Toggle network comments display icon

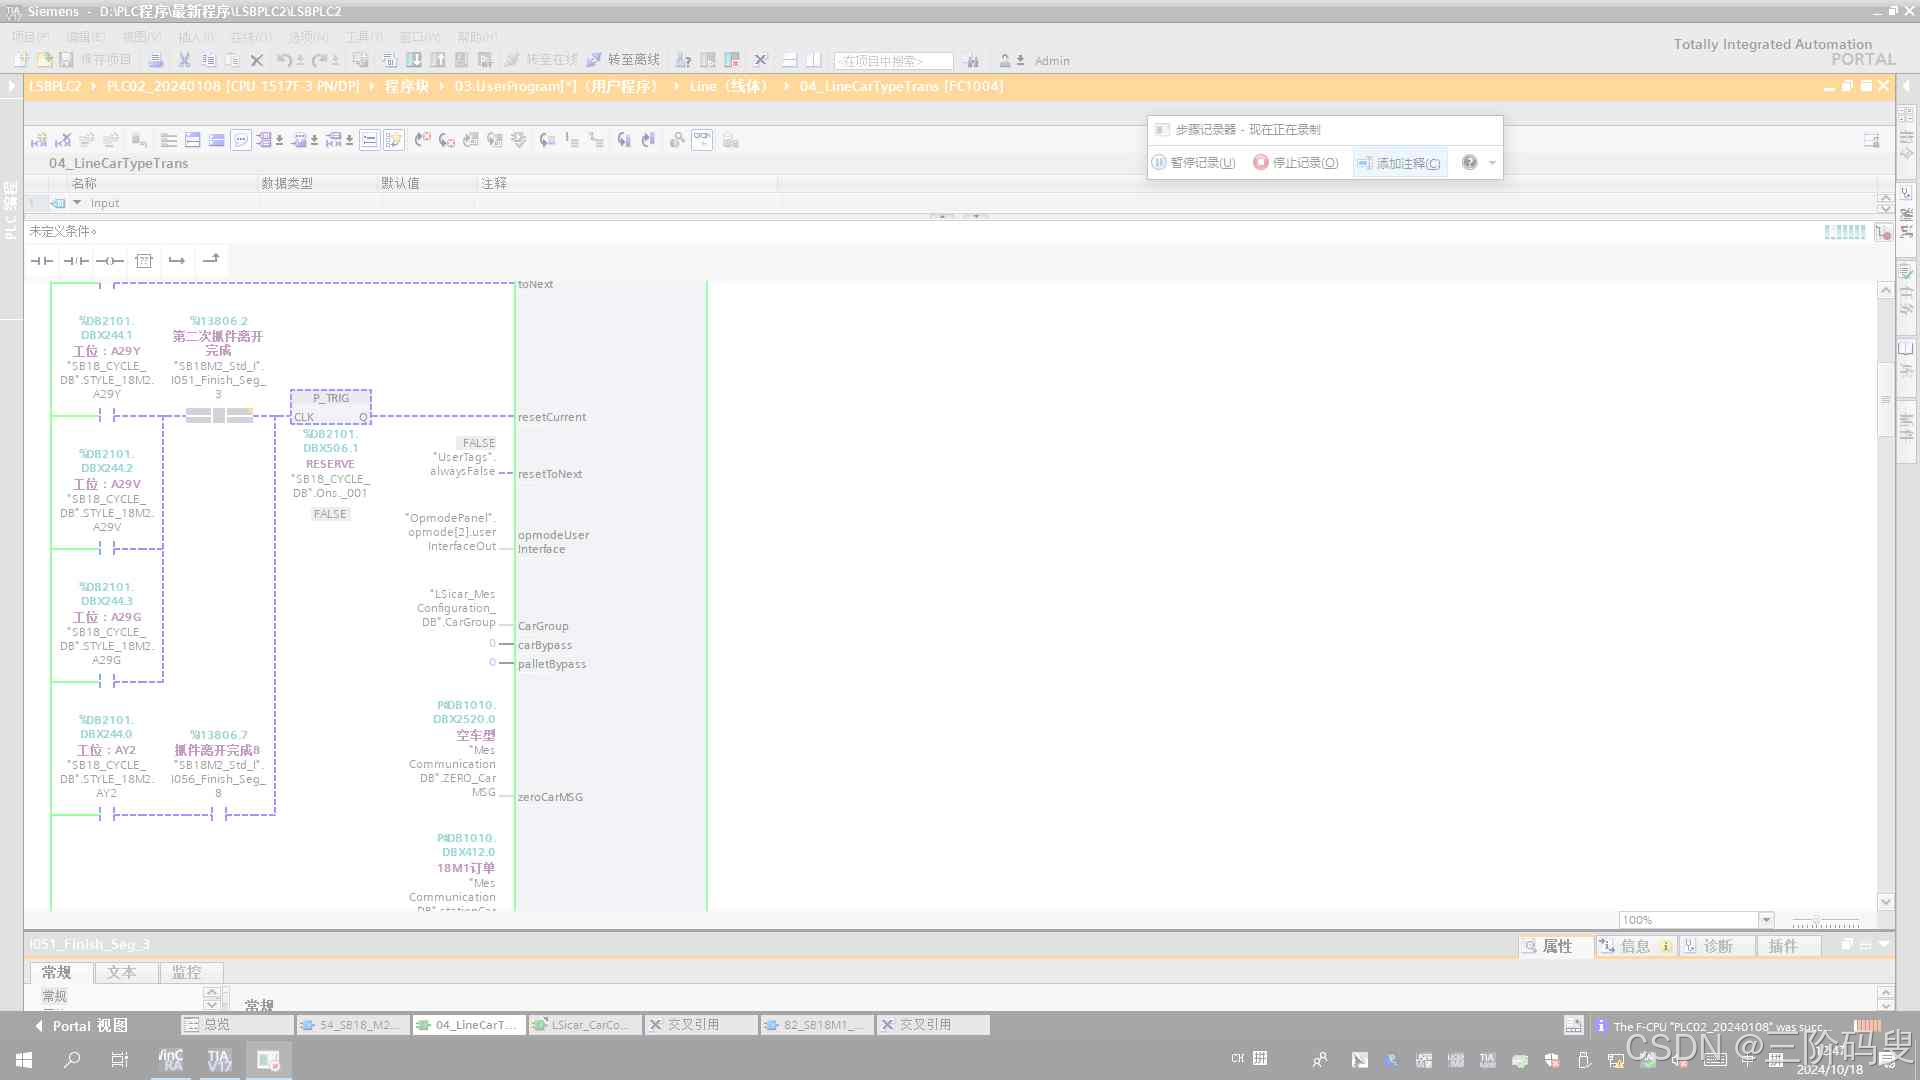click(241, 141)
